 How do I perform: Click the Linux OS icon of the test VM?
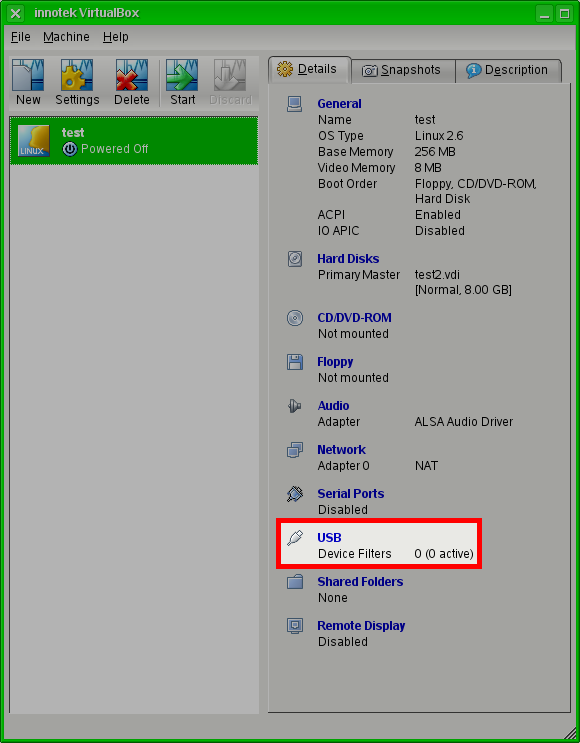pos(34,141)
